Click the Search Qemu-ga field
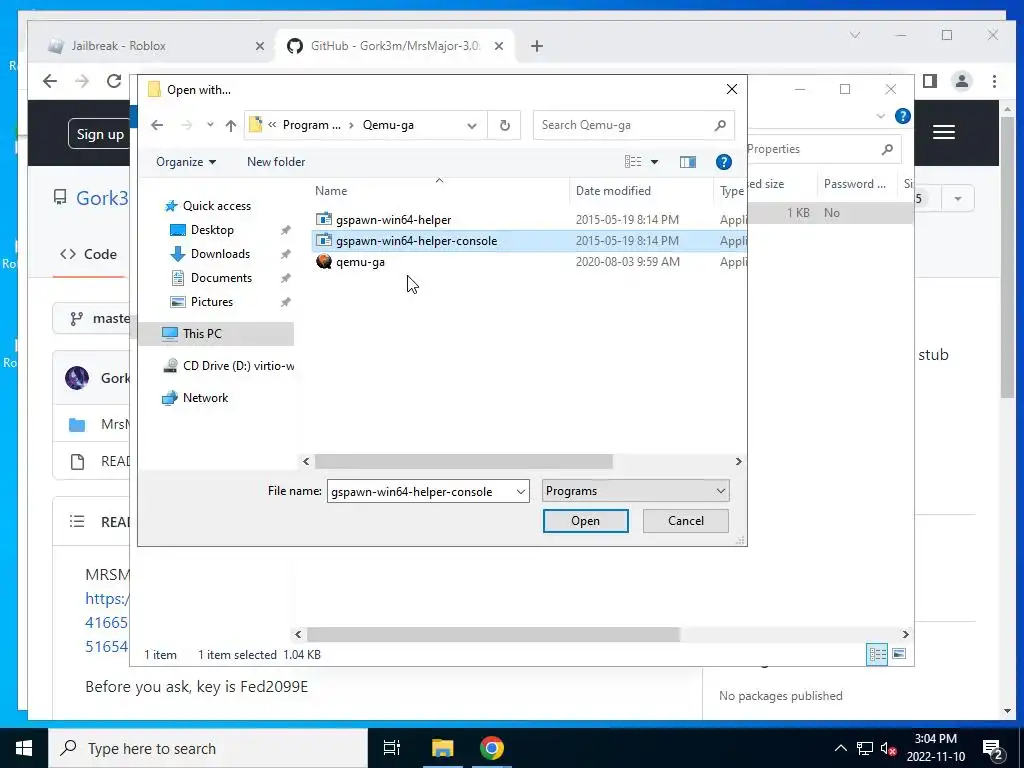Image resolution: width=1024 pixels, height=768 pixels. pyautogui.click(x=633, y=125)
